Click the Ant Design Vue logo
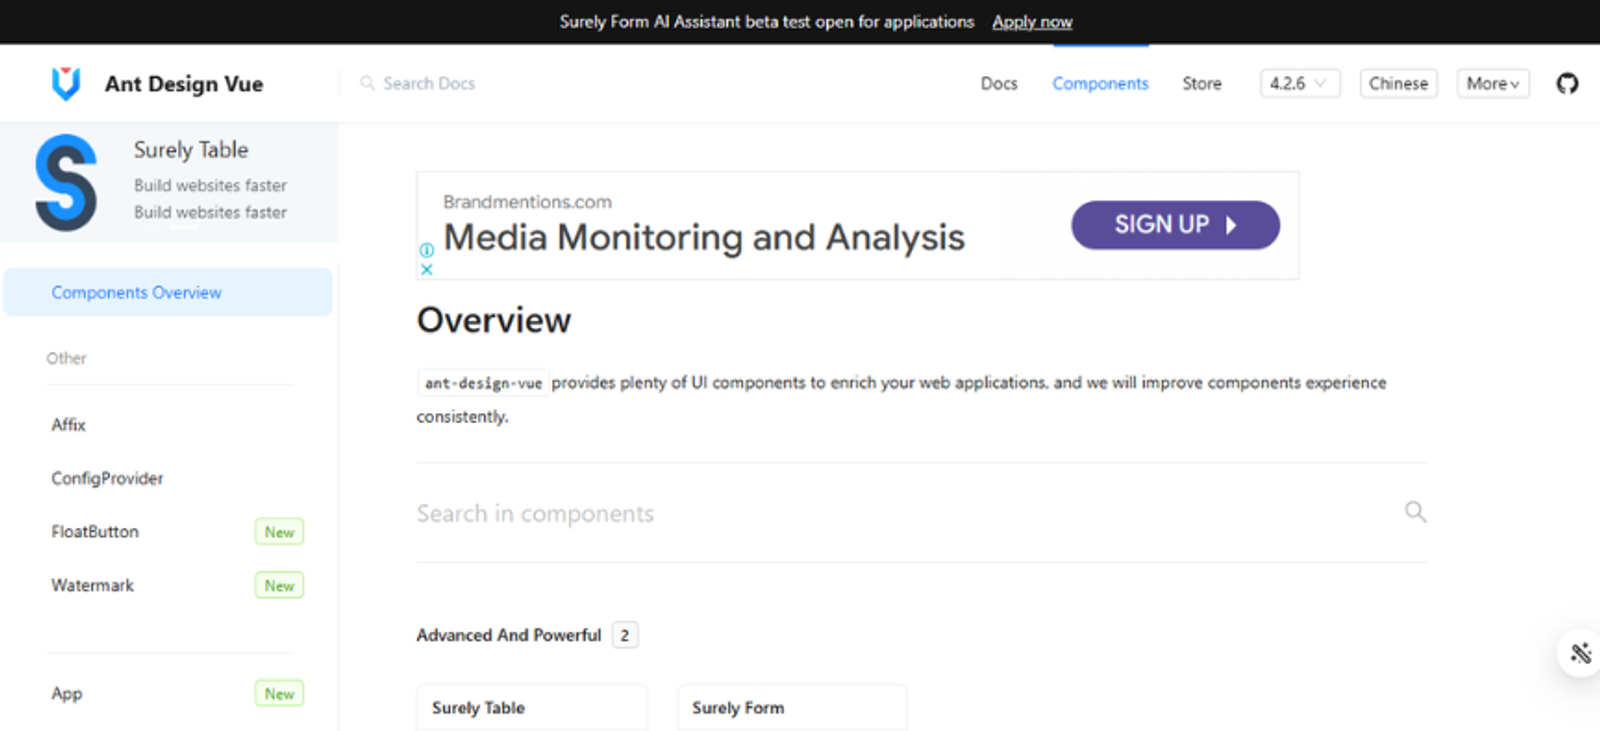The image size is (1600, 731). coord(66,84)
